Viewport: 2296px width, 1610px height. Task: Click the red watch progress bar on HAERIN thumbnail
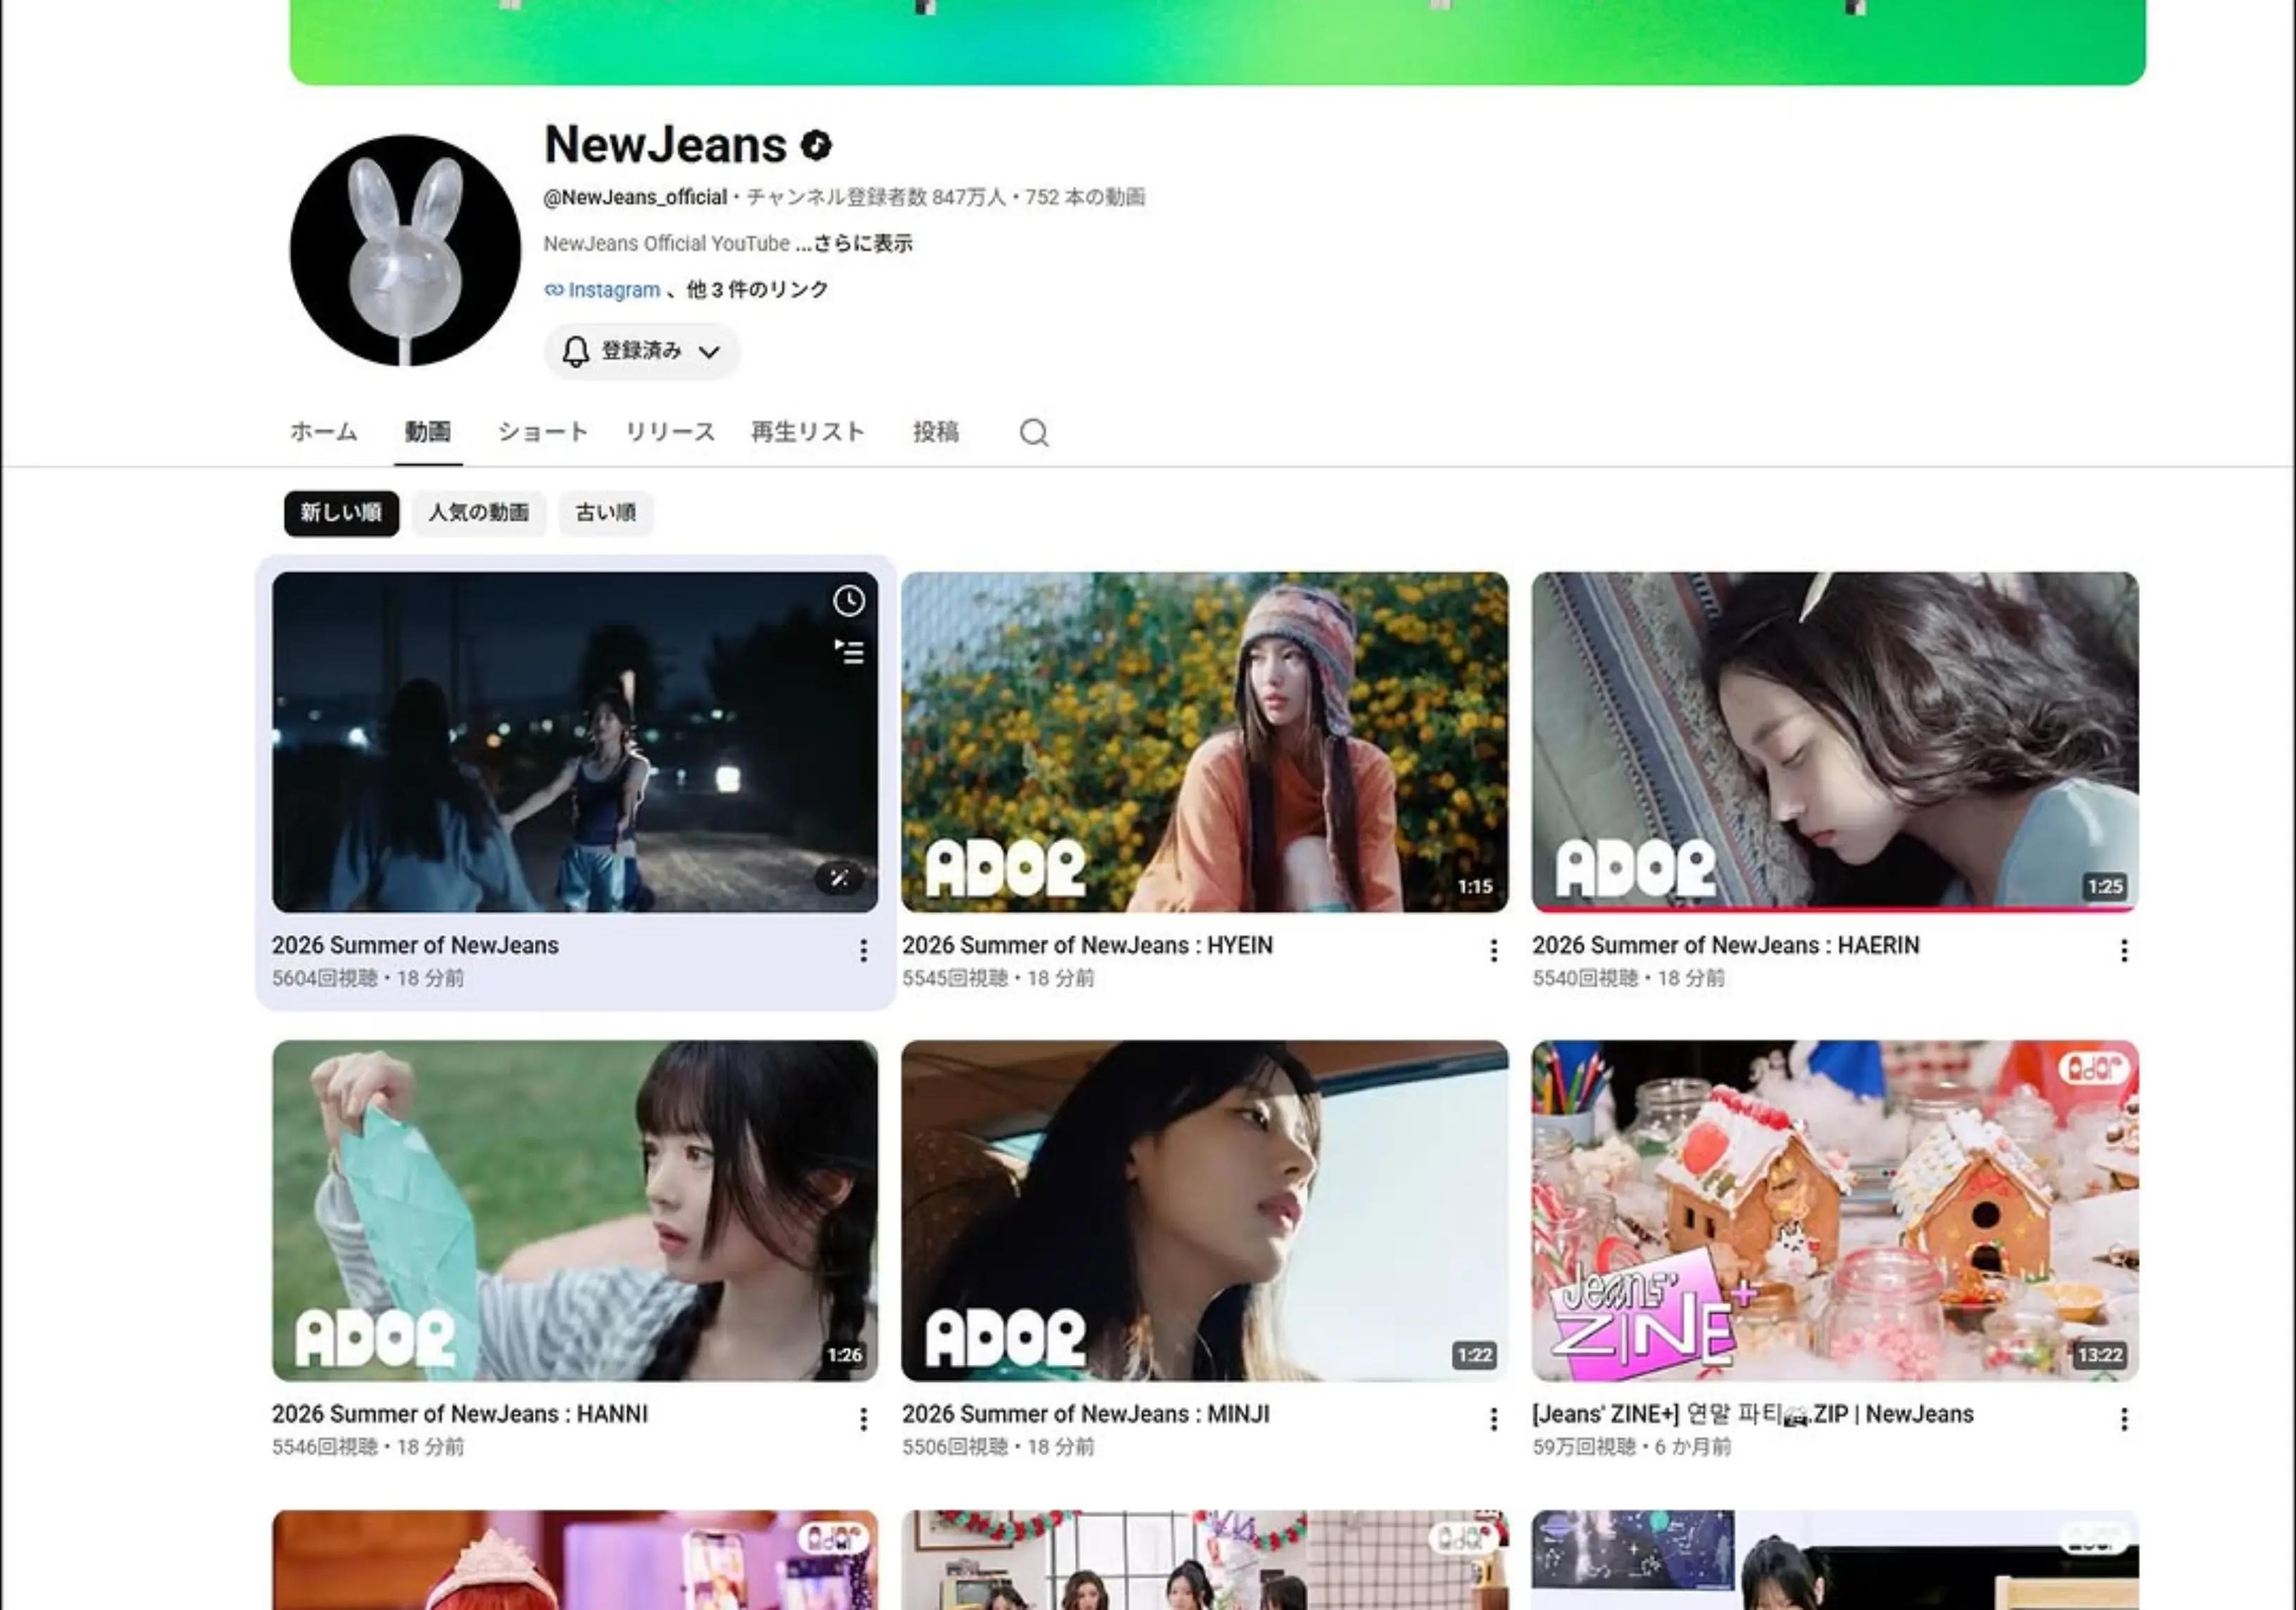coord(1835,909)
